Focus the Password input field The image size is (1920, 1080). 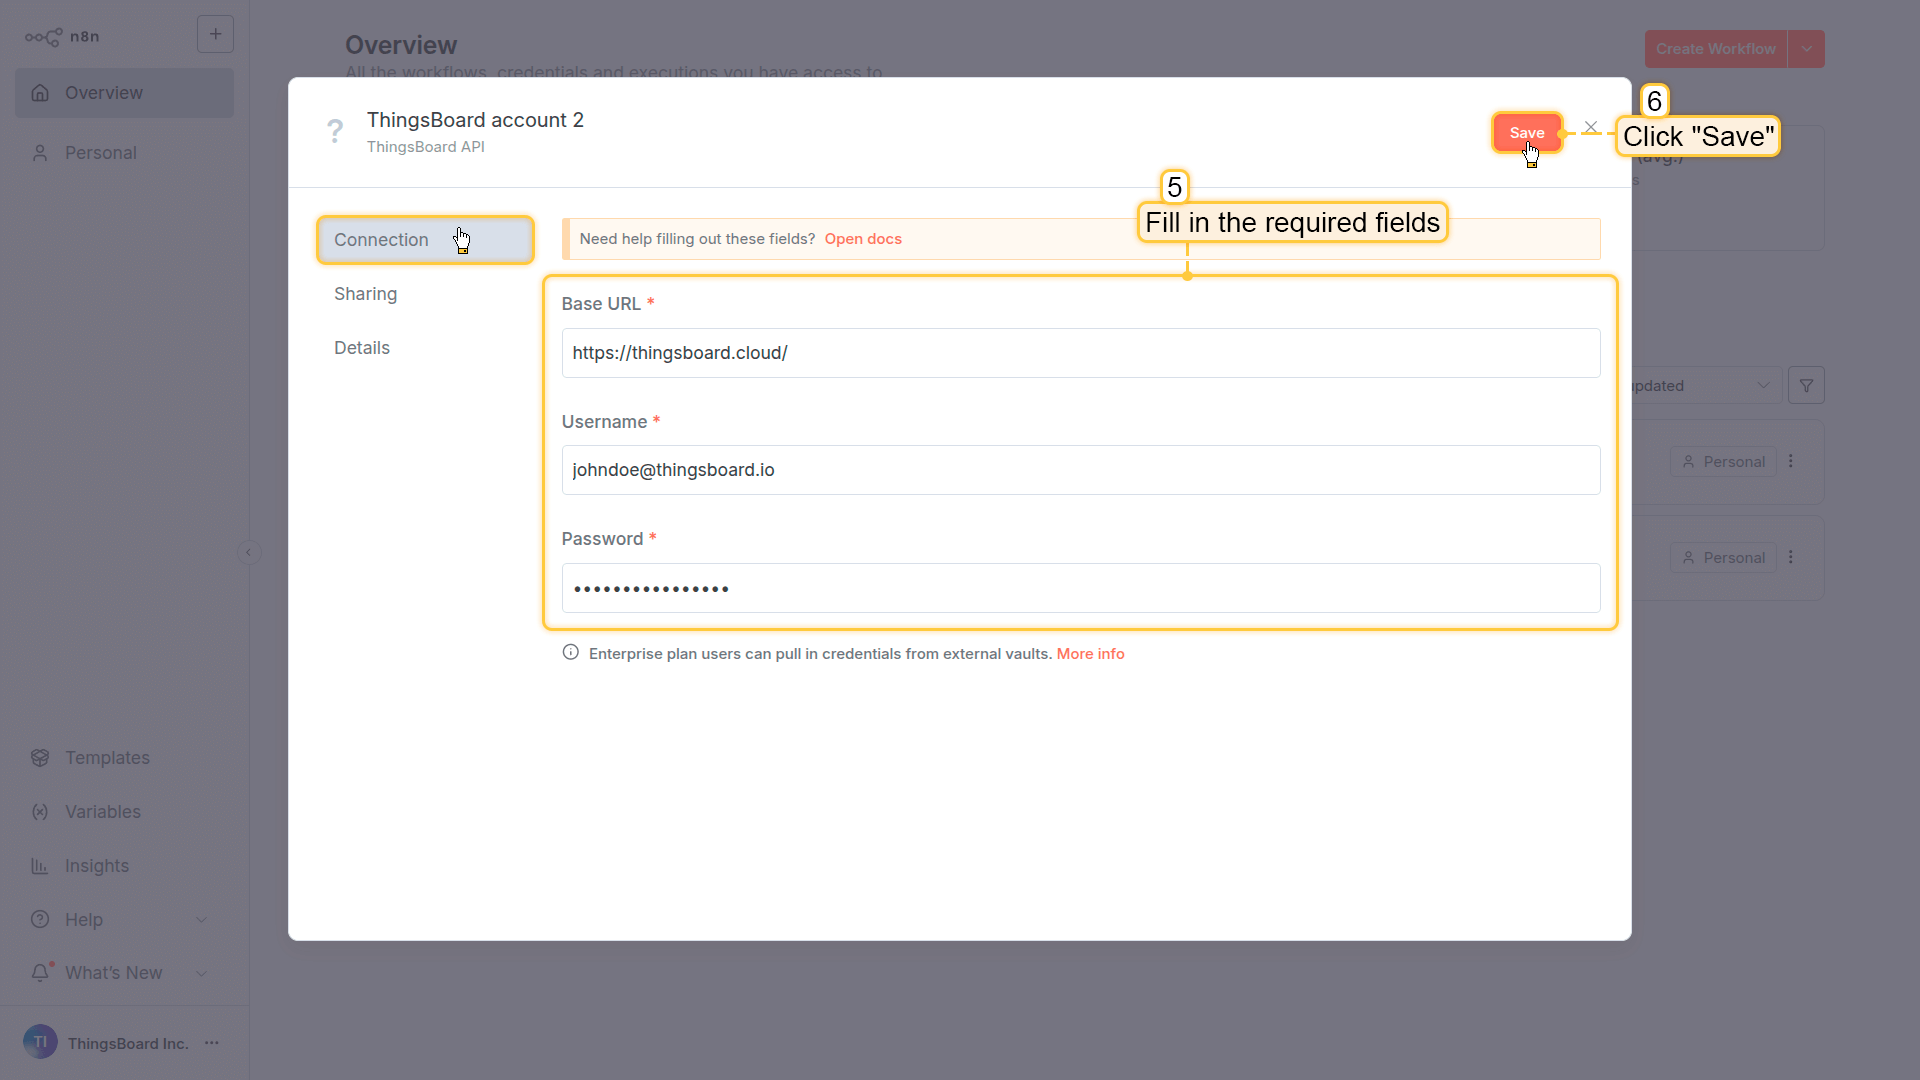tap(1080, 588)
